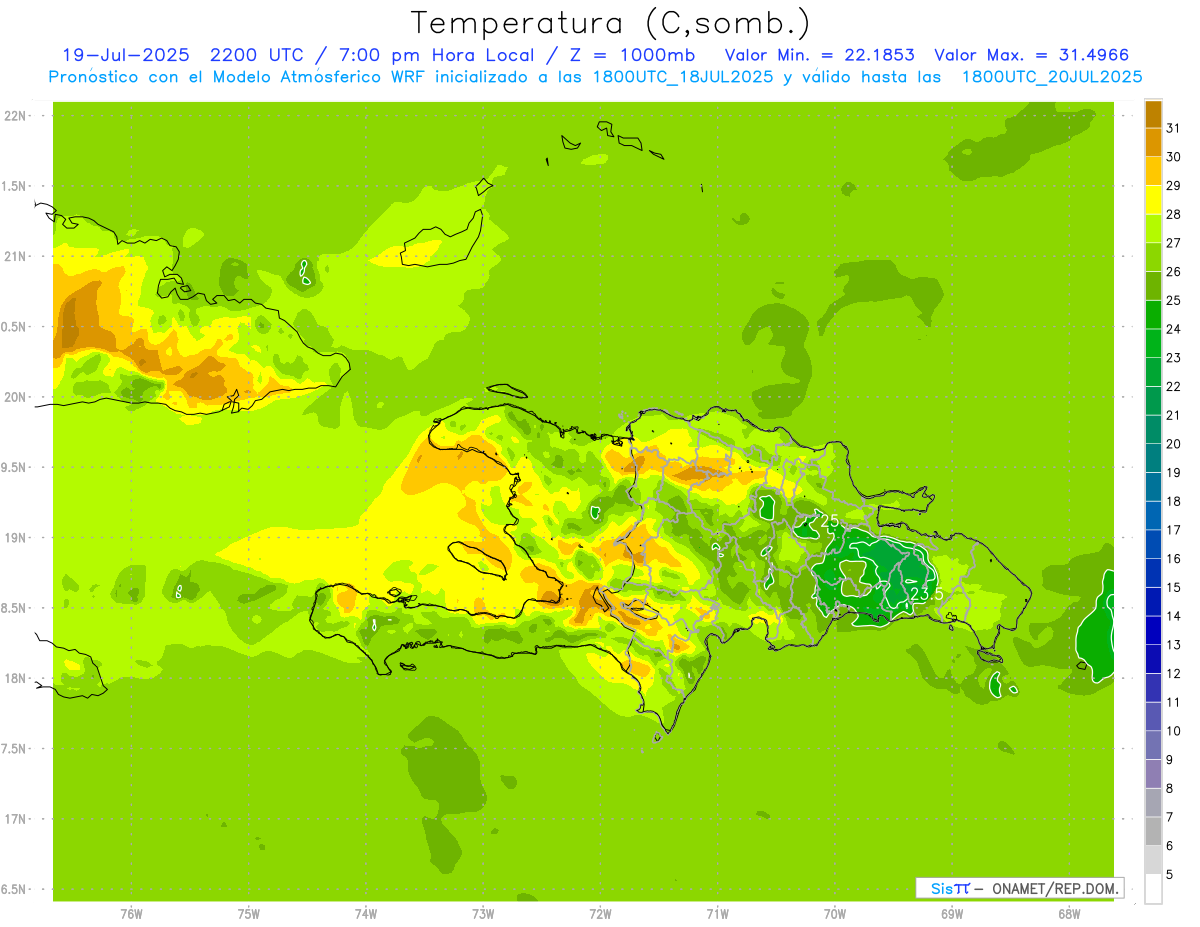
Task: Click the "19N" latitude label
Action: pos(15,537)
